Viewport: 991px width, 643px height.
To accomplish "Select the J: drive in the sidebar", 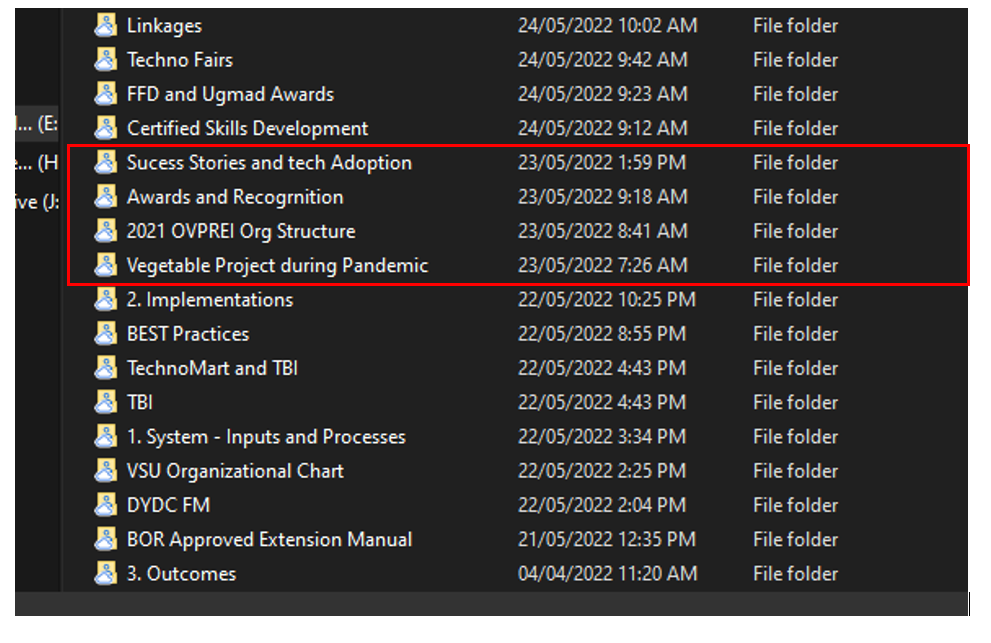I will tap(36, 202).
